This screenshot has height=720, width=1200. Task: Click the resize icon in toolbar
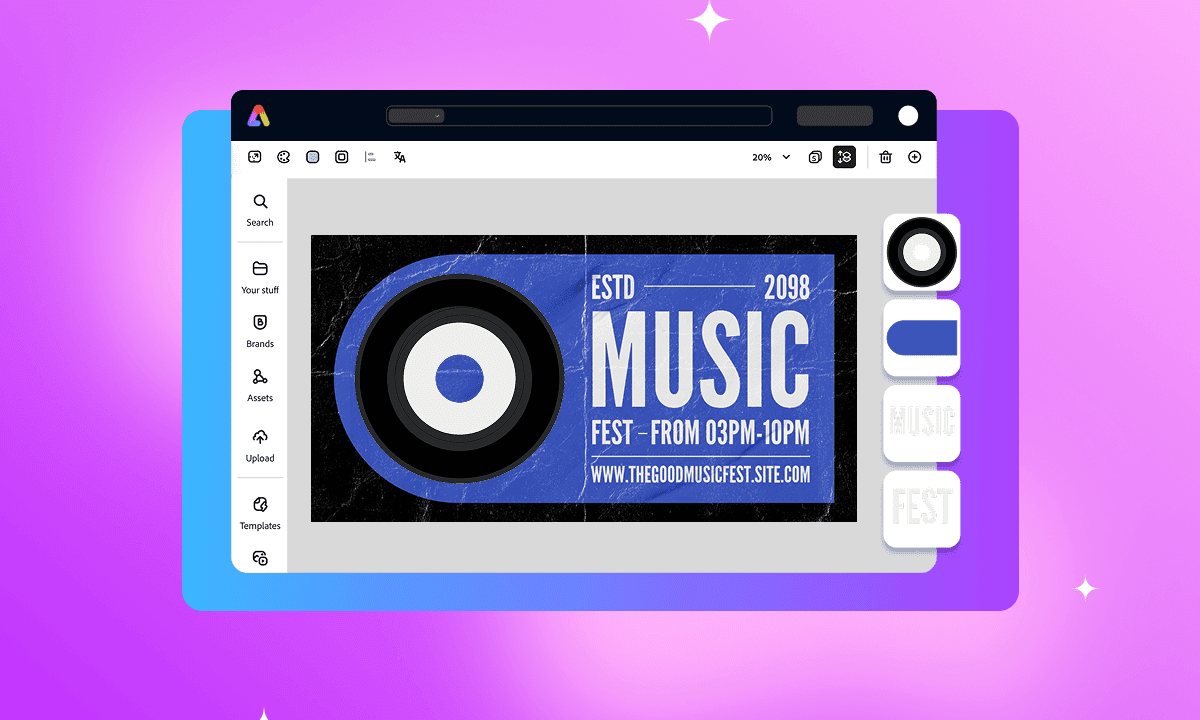(255, 157)
